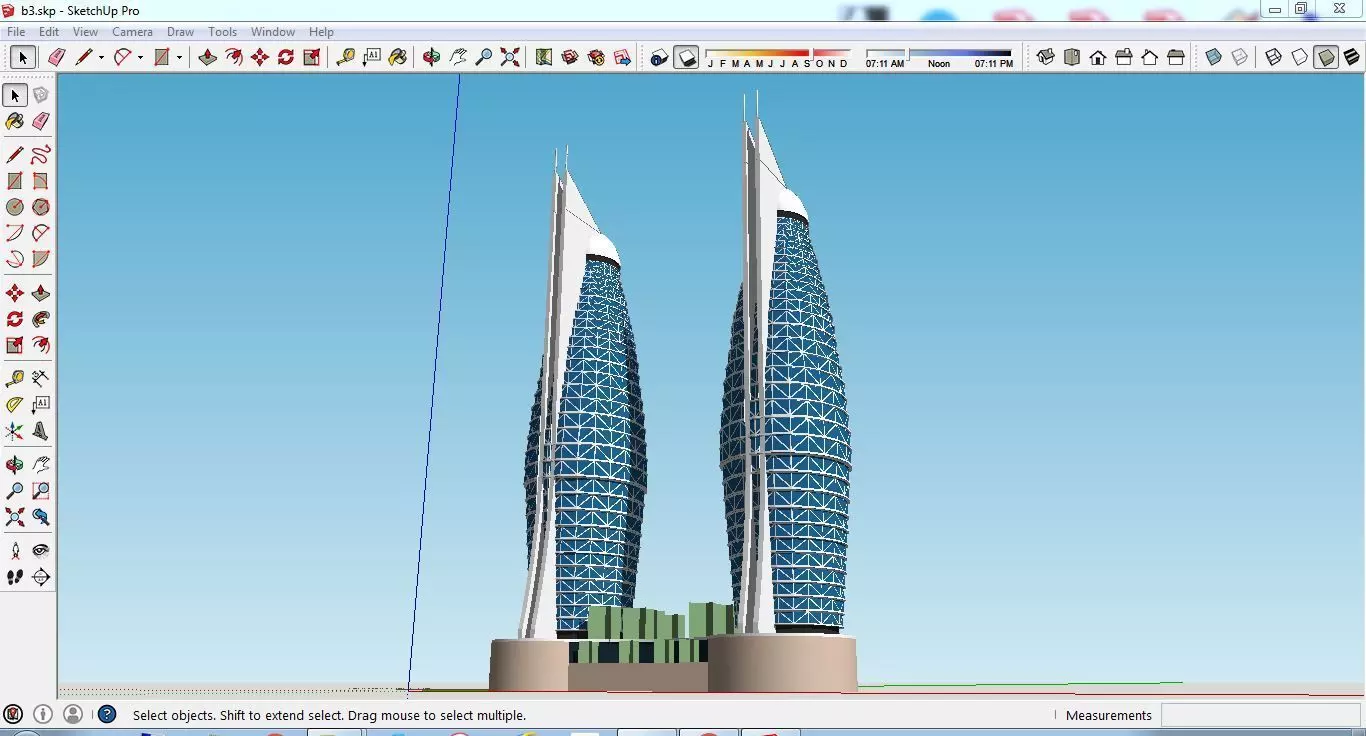This screenshot has height=736, width=1366.
Task: Select the Axes tool
Action: 14,431
